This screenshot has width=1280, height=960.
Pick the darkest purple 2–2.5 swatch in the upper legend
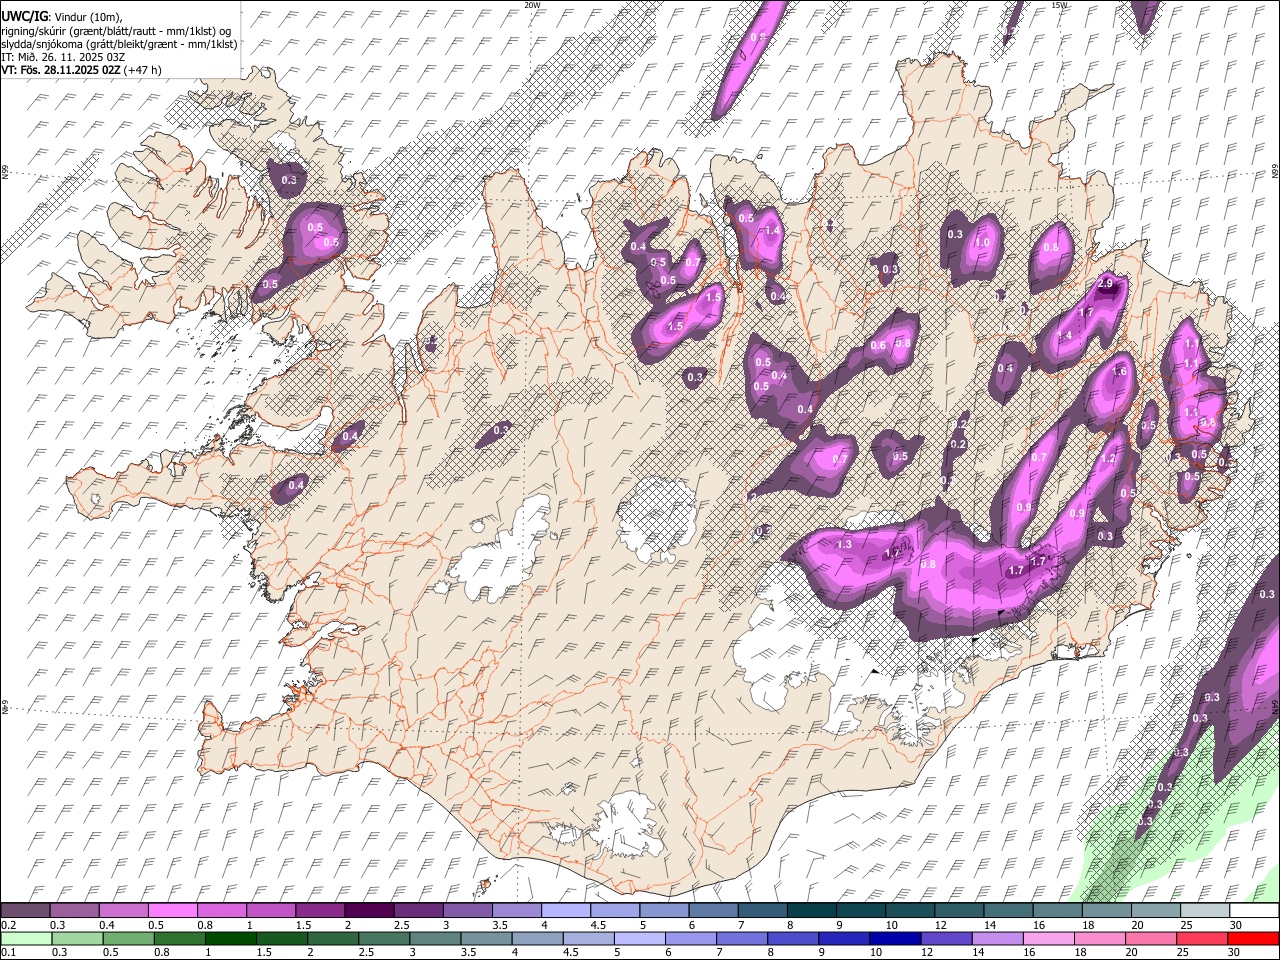368,910
